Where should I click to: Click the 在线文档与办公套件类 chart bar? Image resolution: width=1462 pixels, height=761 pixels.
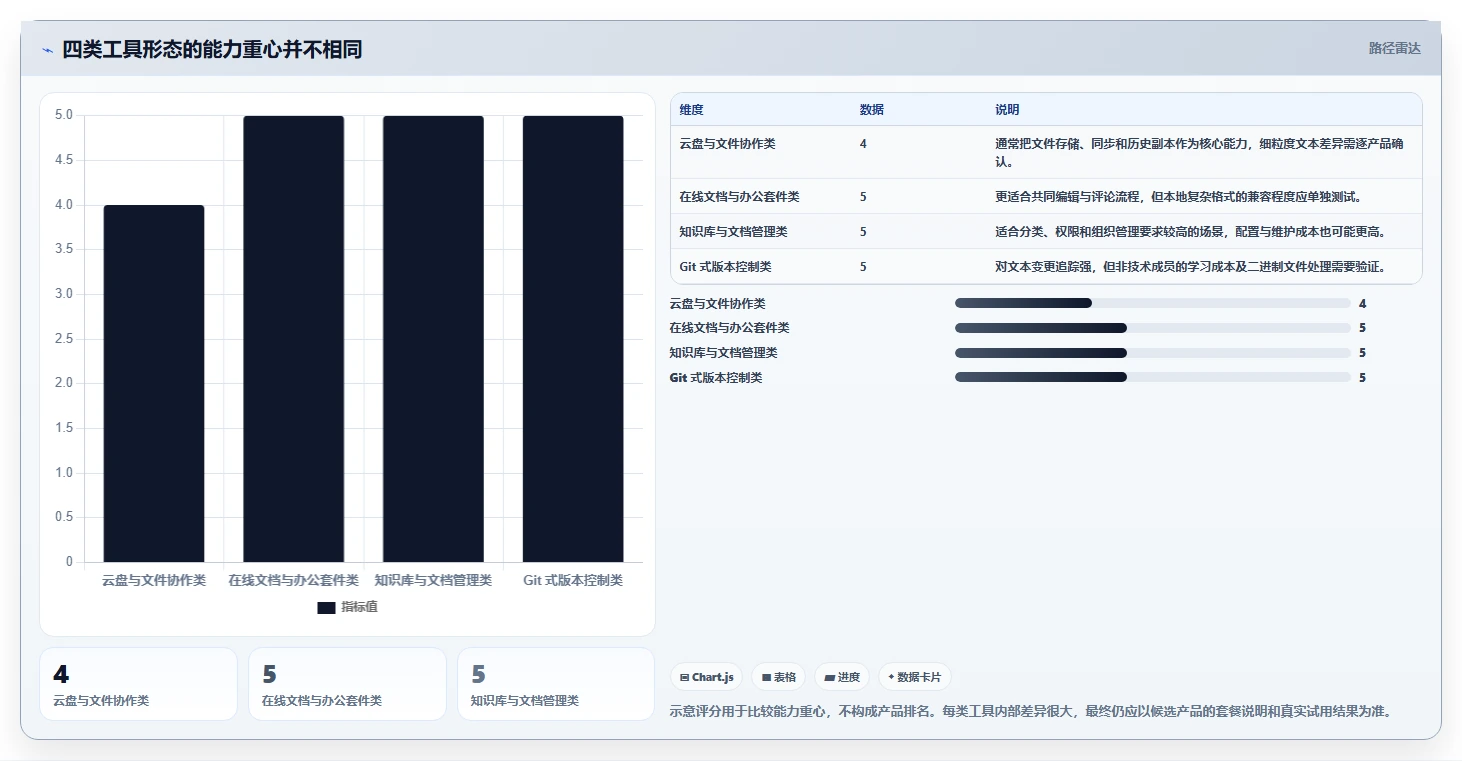[294, 339]
